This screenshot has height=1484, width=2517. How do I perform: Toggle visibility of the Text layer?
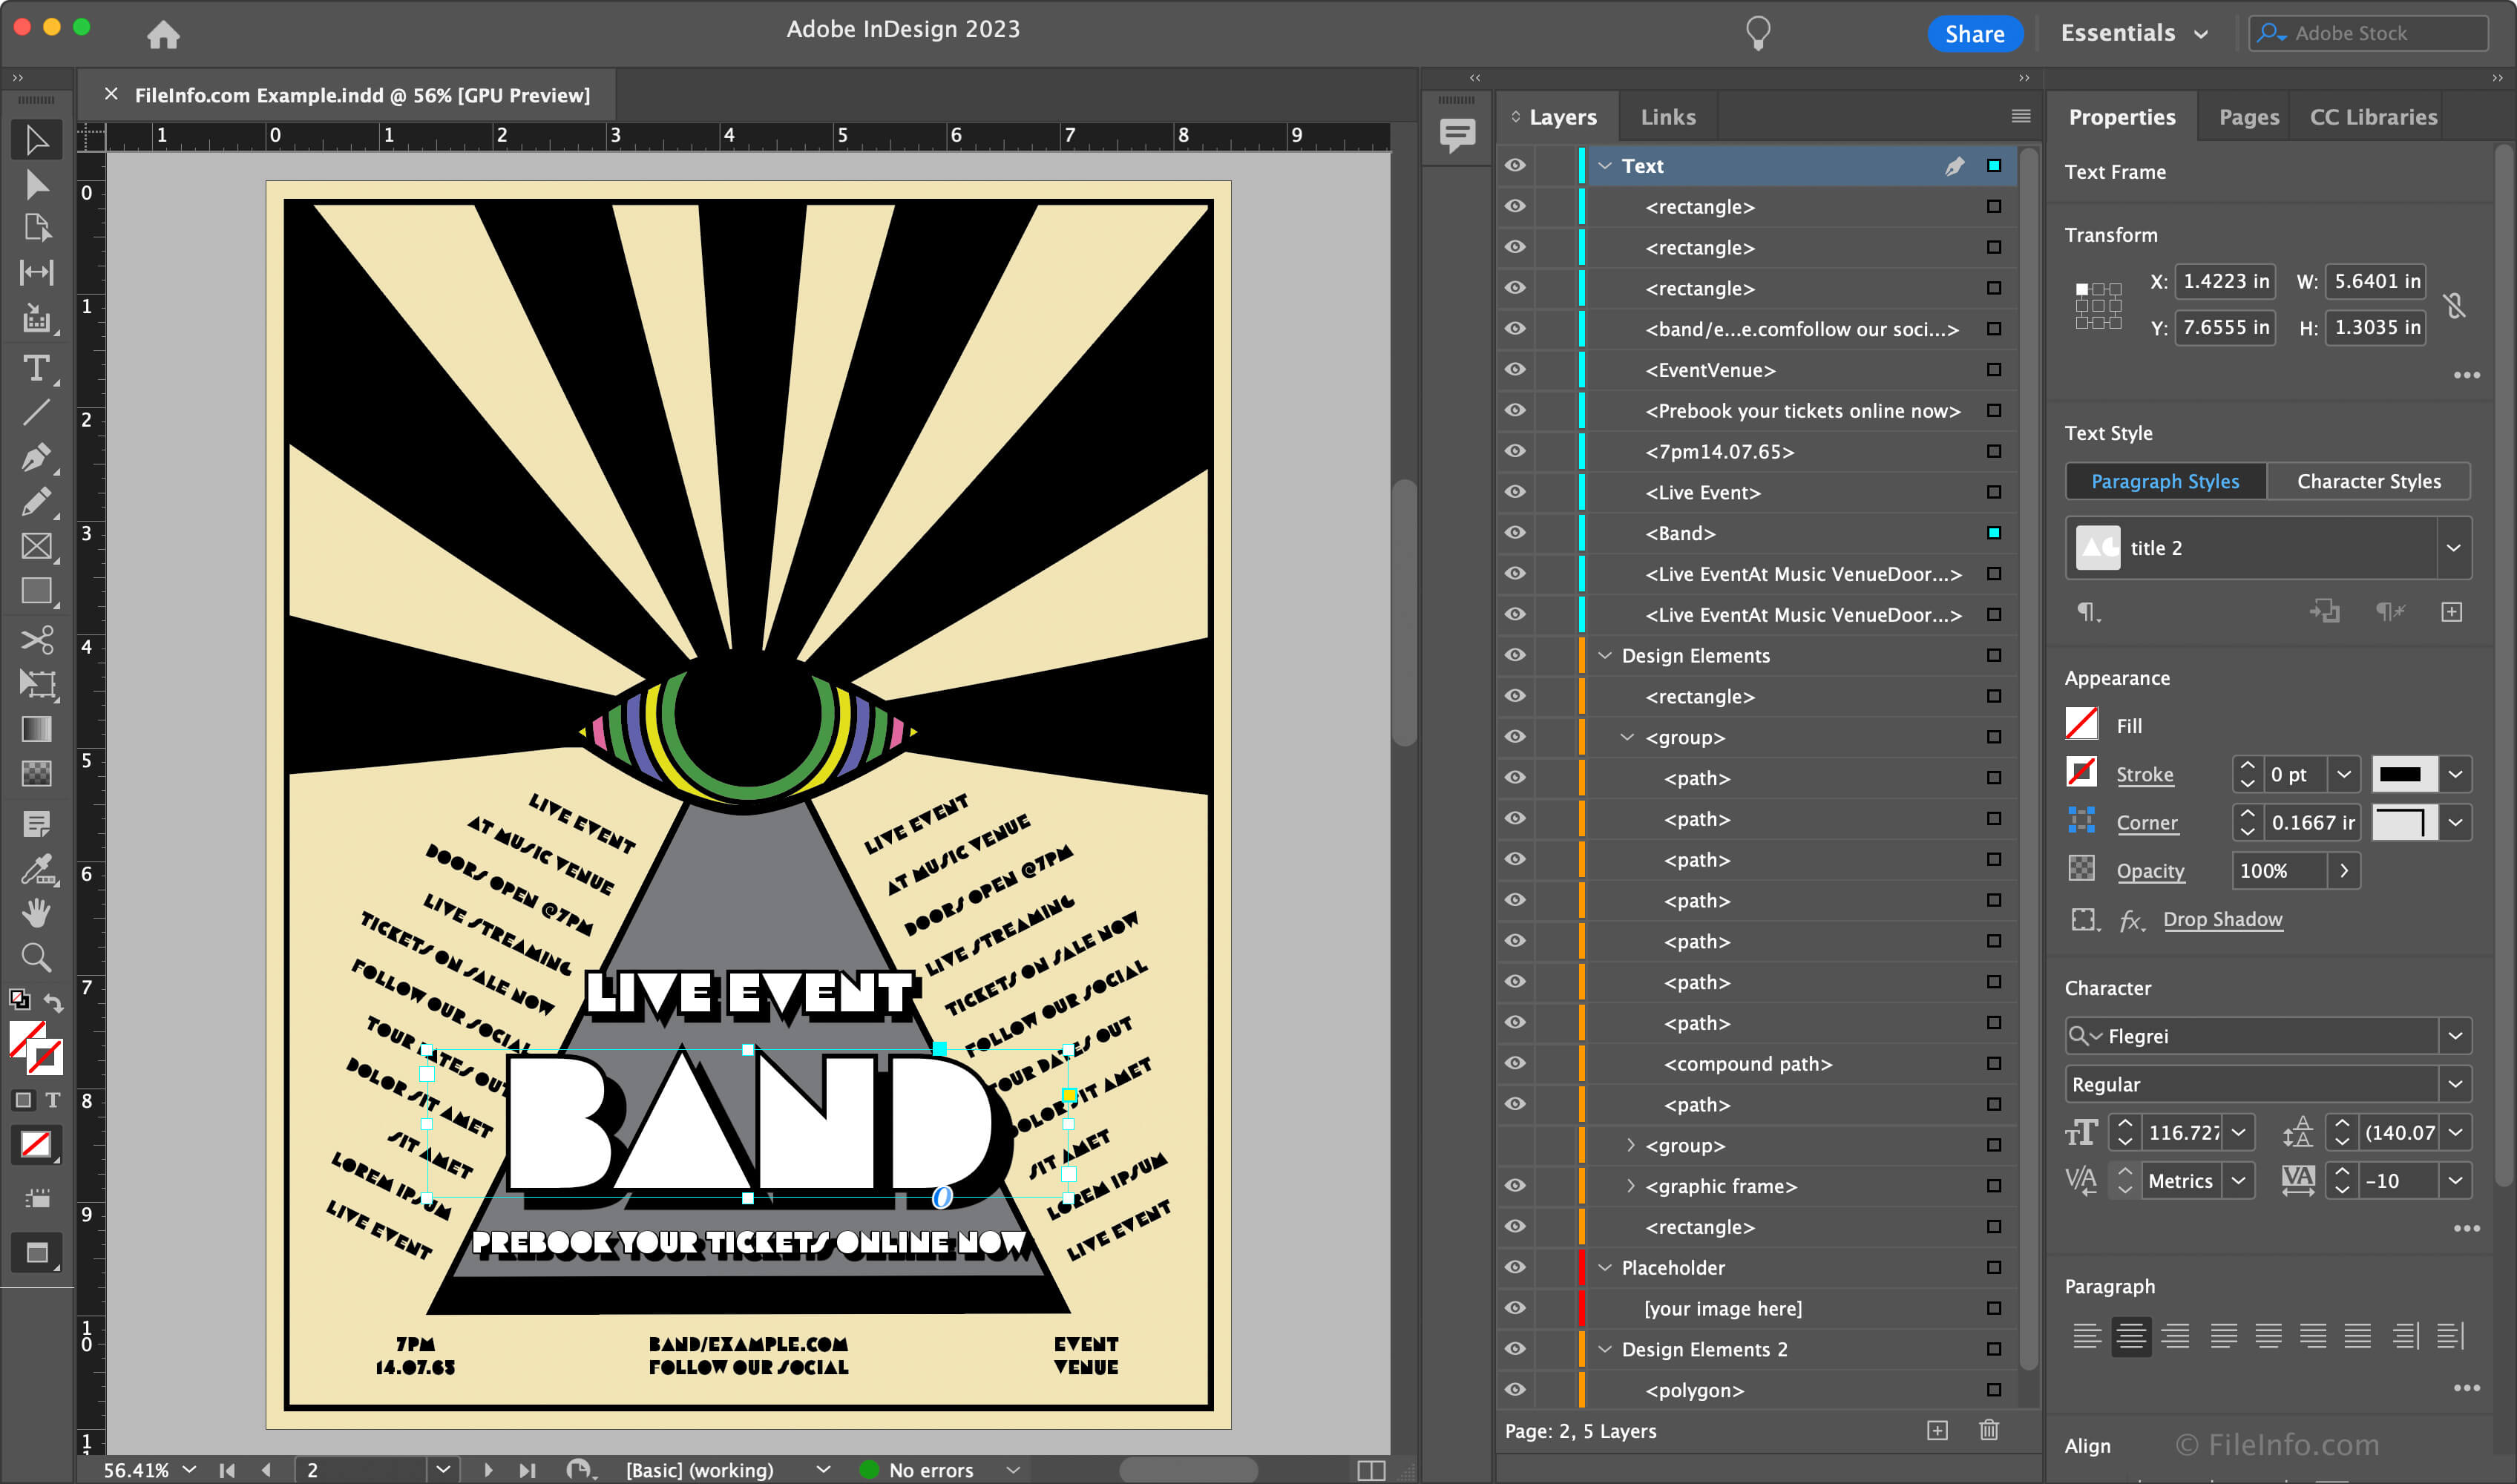coord(1514,164)
